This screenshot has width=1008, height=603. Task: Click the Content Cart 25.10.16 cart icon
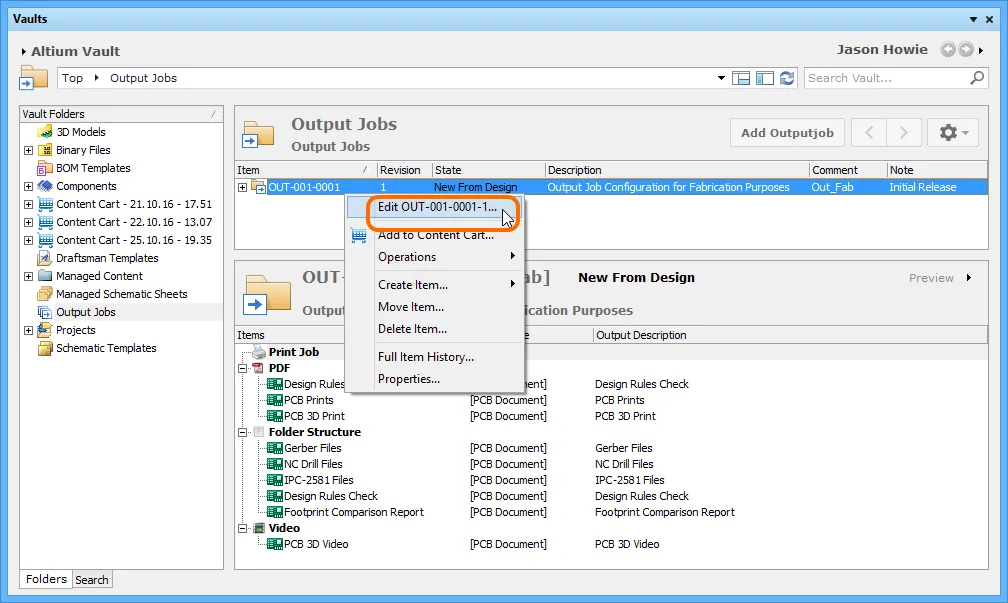point(45,240)
